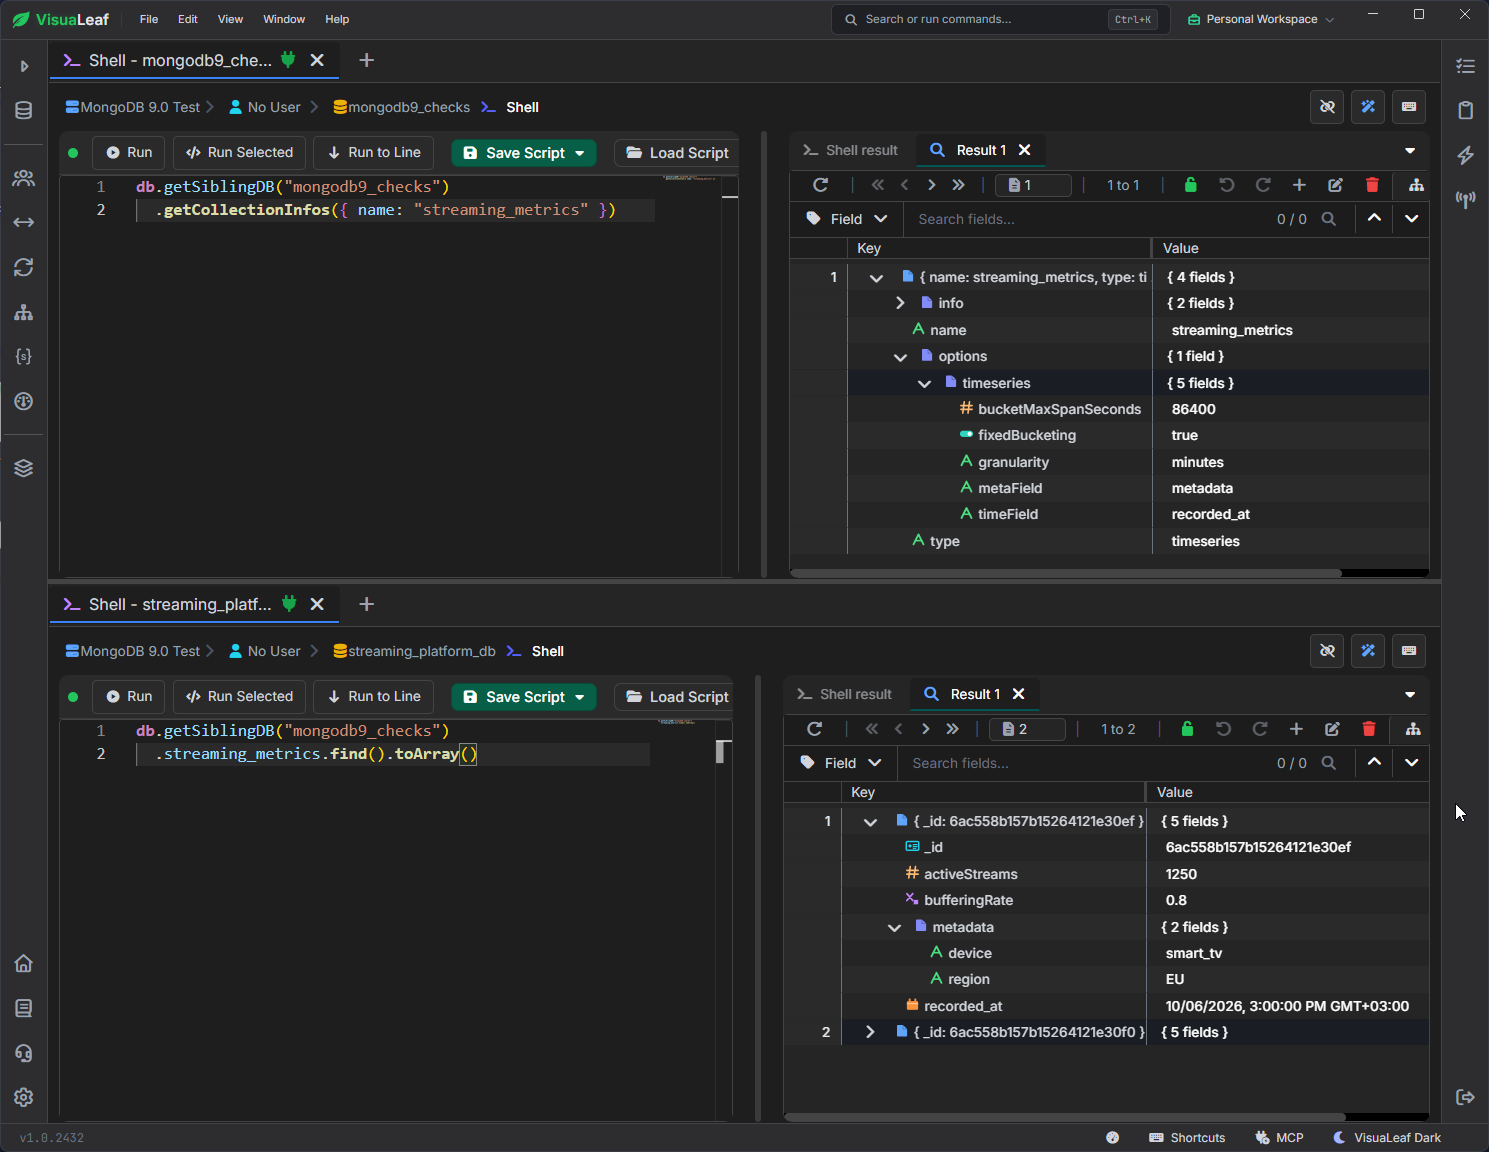Go to next page in lower result toolbar

[x=925, y=729]
